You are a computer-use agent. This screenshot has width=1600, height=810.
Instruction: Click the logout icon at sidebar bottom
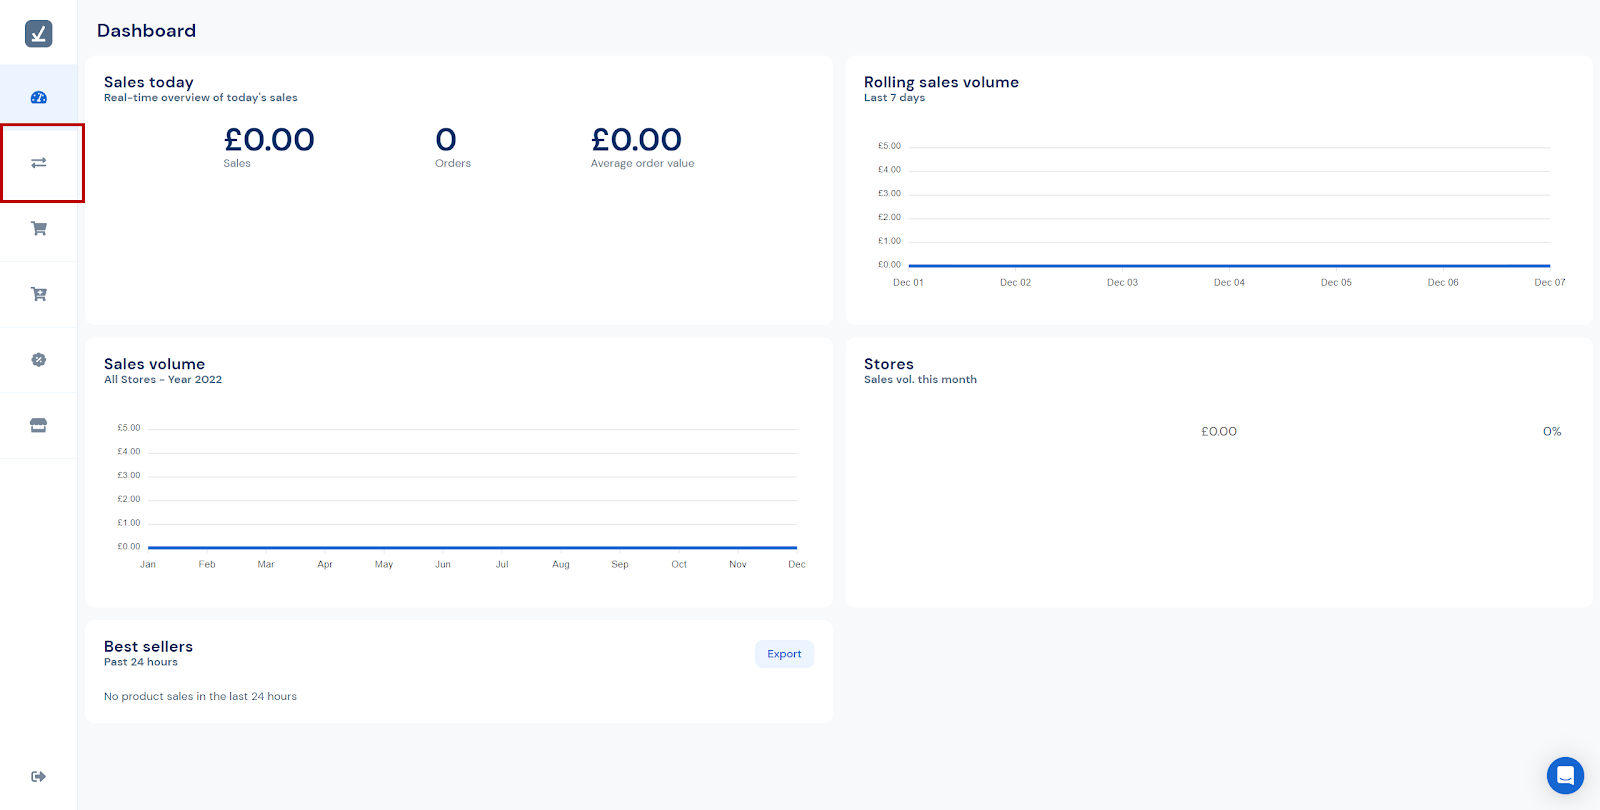coord(39,776)
